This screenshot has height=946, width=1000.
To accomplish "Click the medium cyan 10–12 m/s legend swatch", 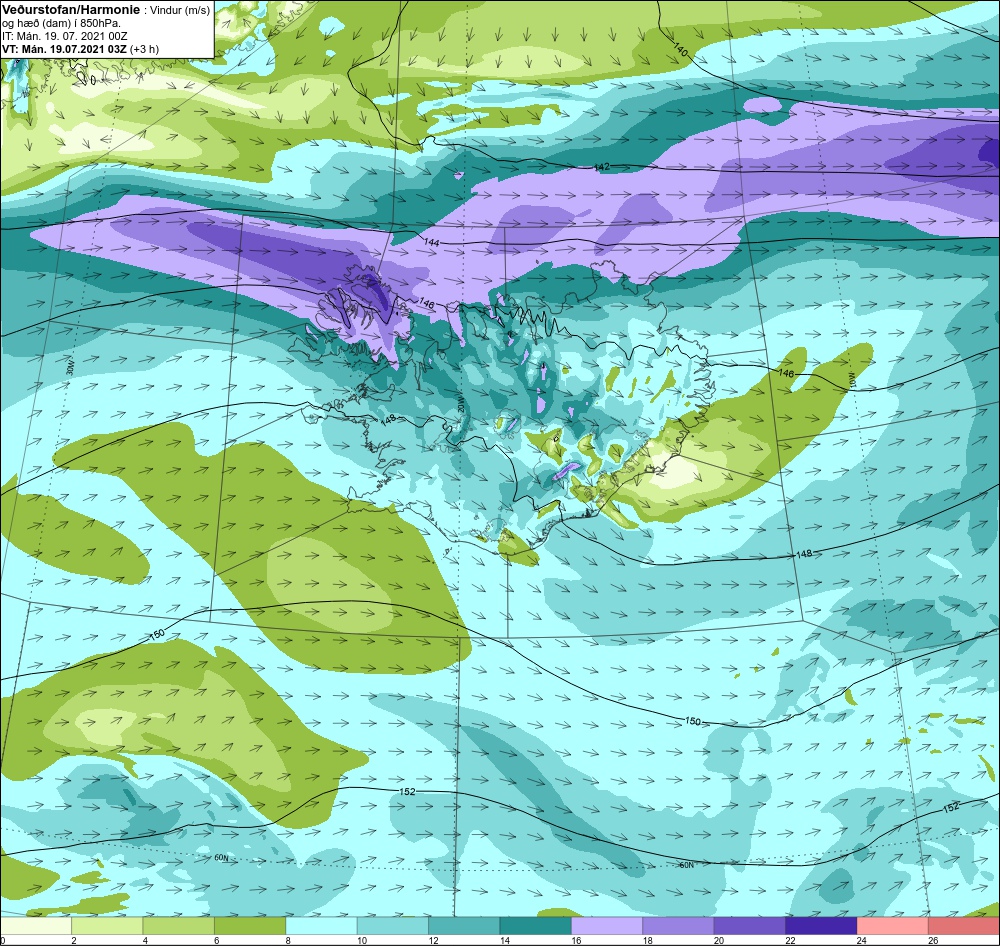I will (x=393, y=926).
